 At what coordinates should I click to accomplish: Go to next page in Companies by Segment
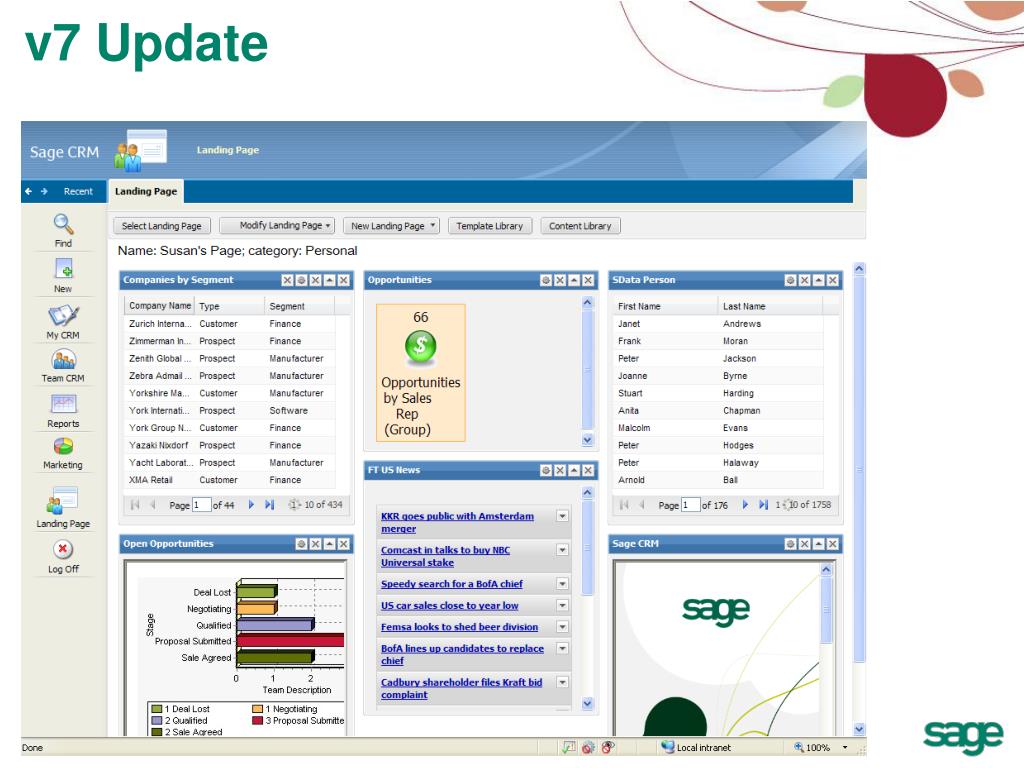tap(251, 505)
